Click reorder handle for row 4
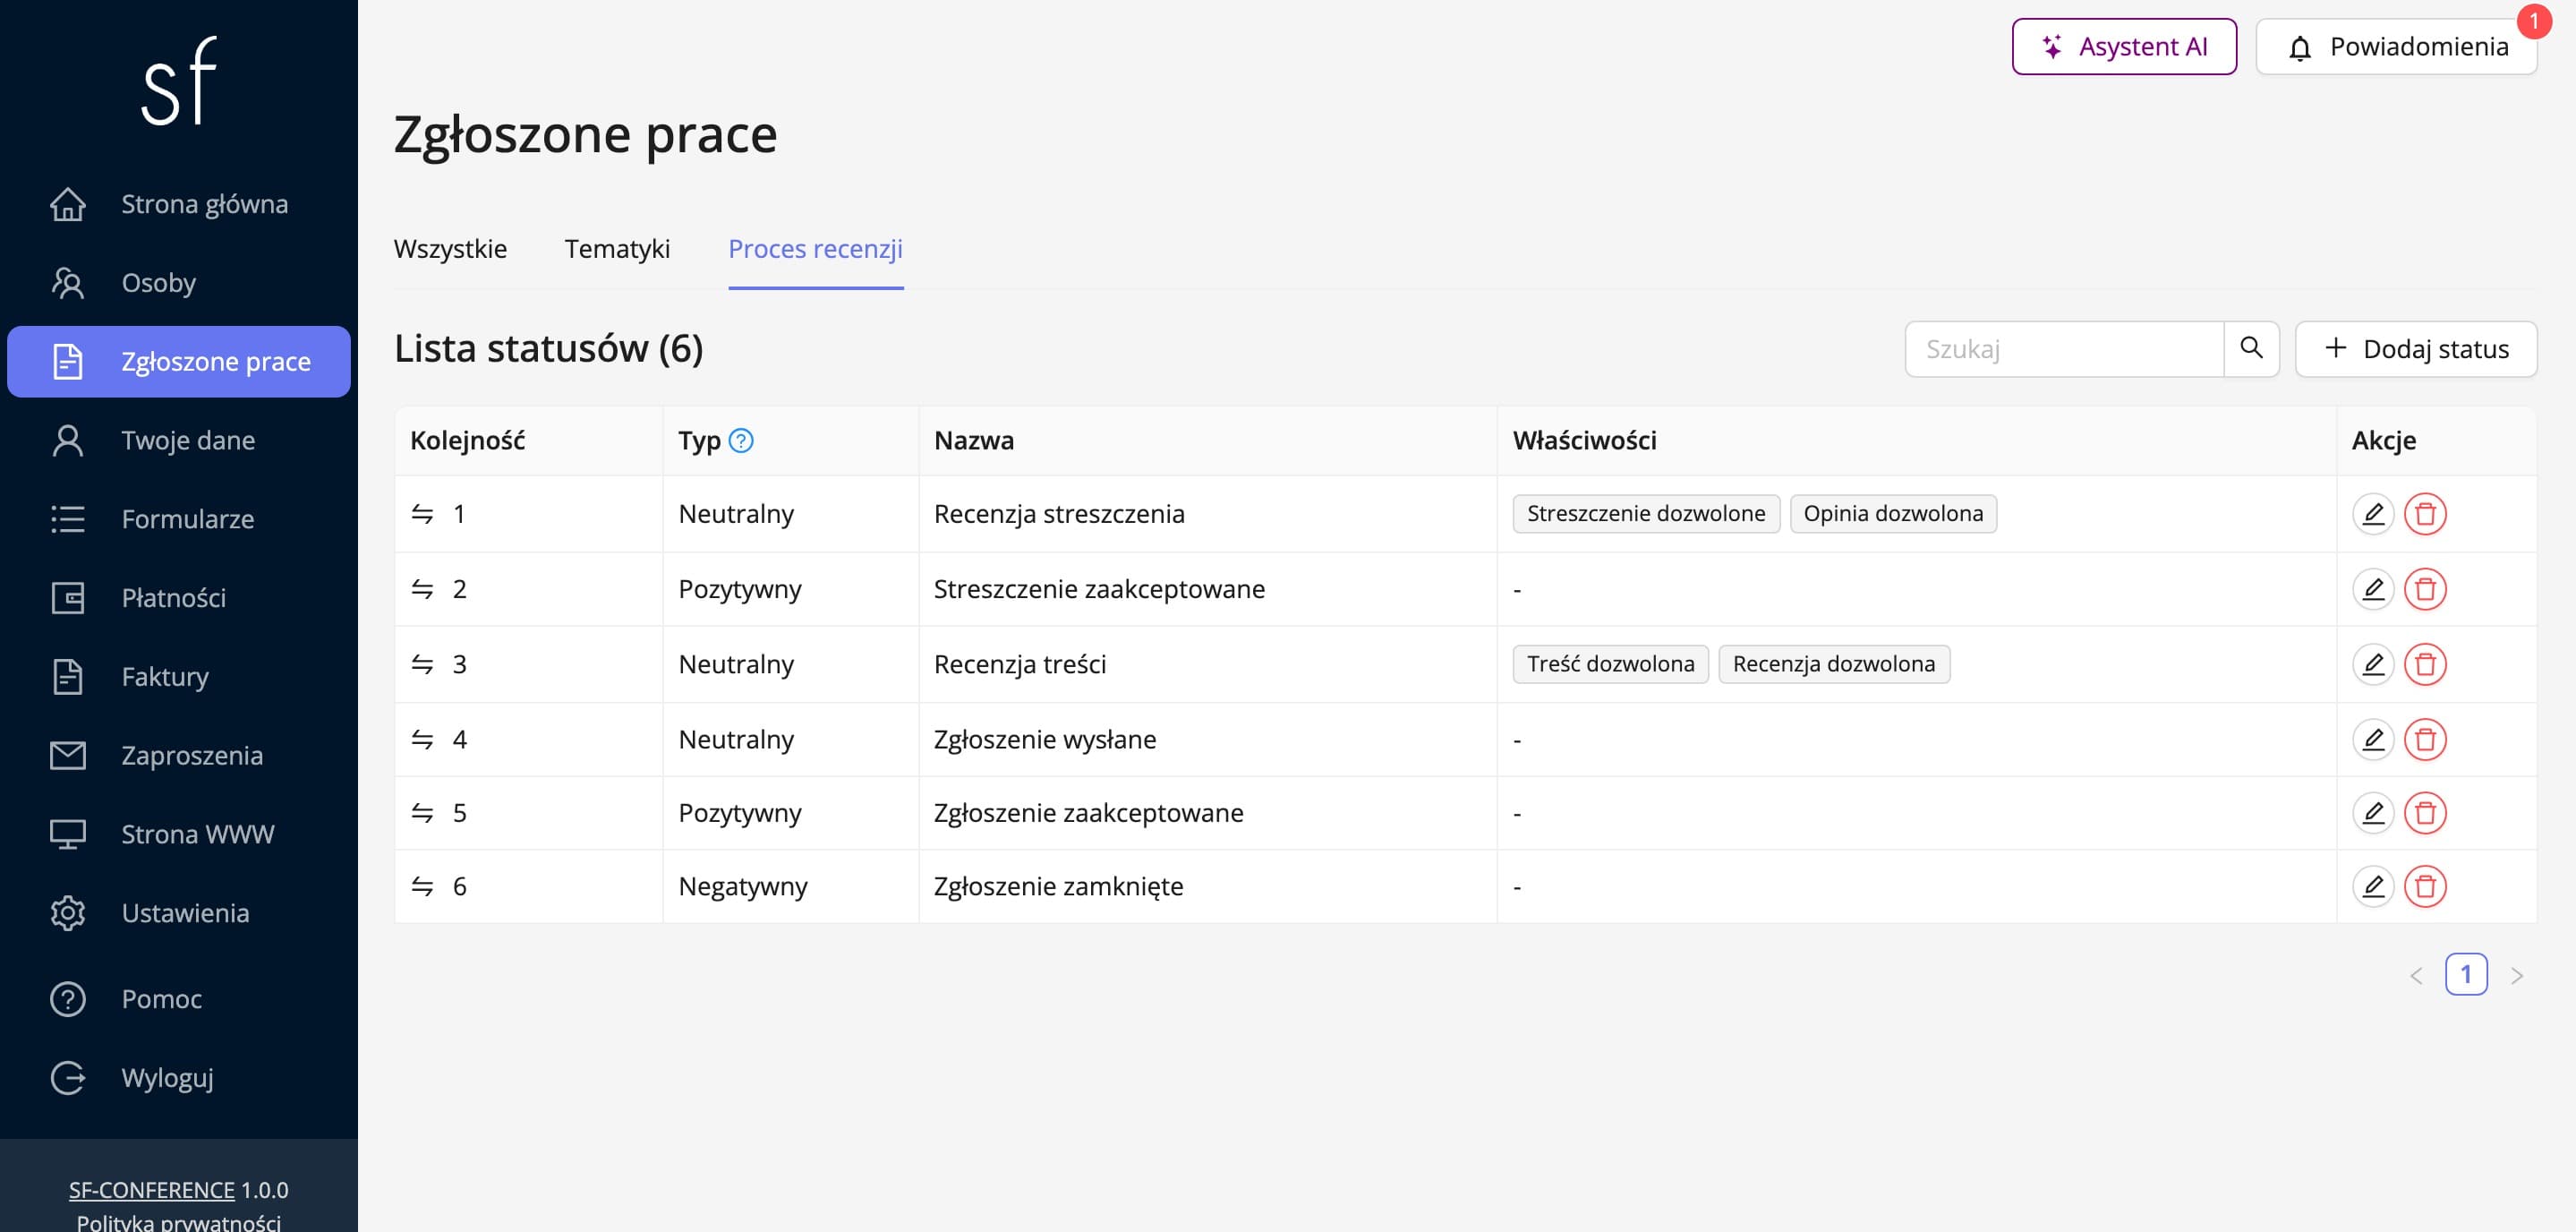 (x=422, y=739)
